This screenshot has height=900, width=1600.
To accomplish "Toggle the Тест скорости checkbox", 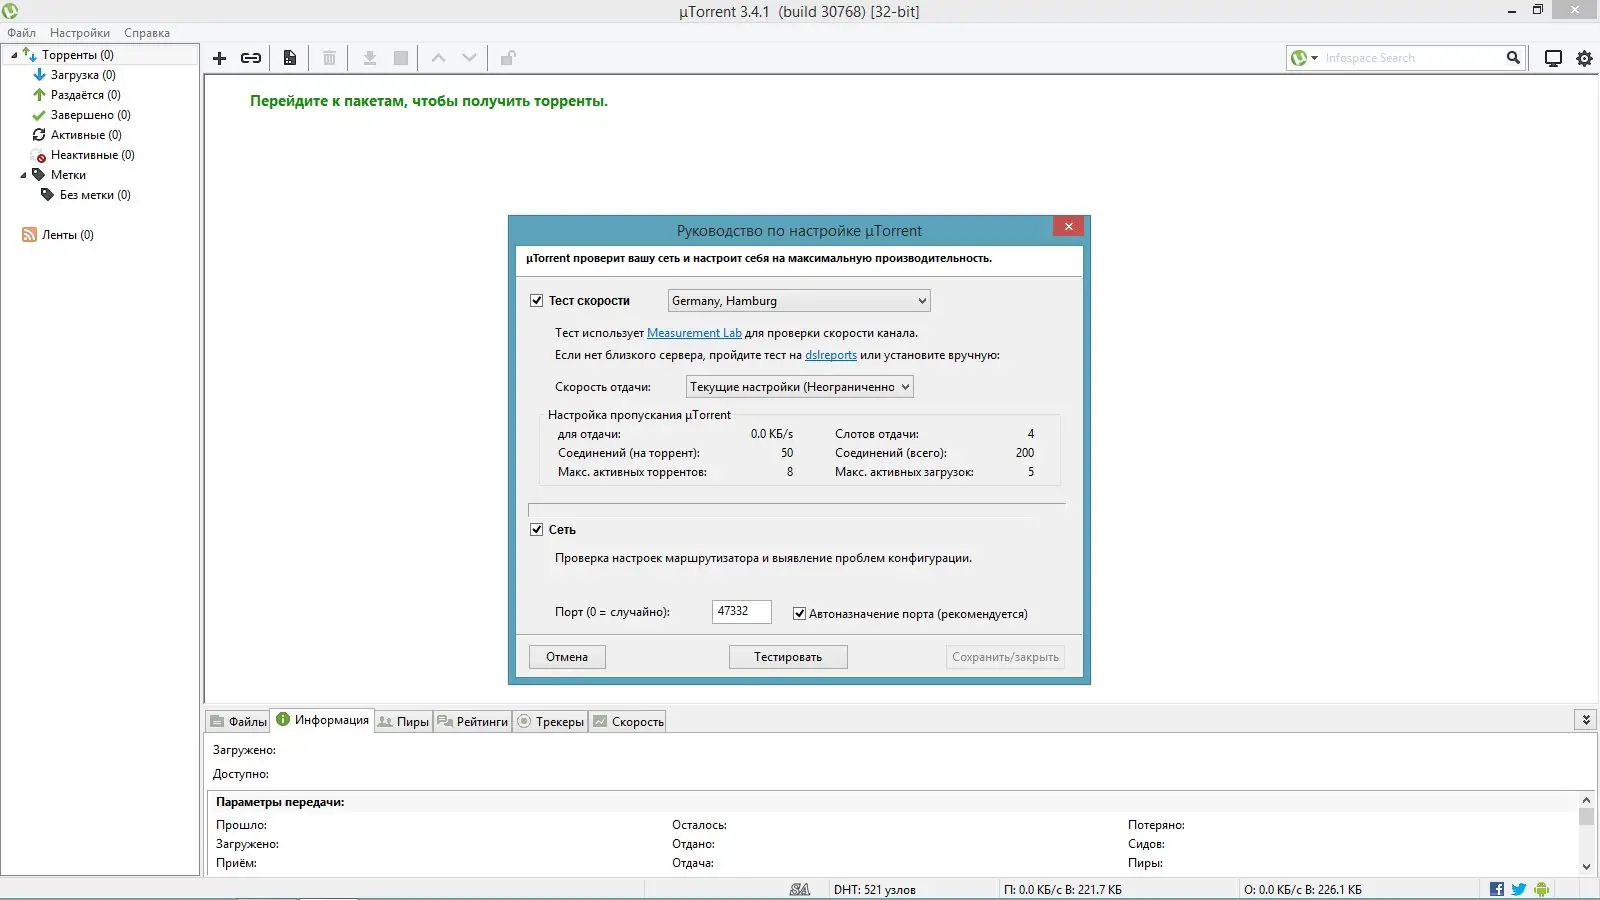I will 537,301.
